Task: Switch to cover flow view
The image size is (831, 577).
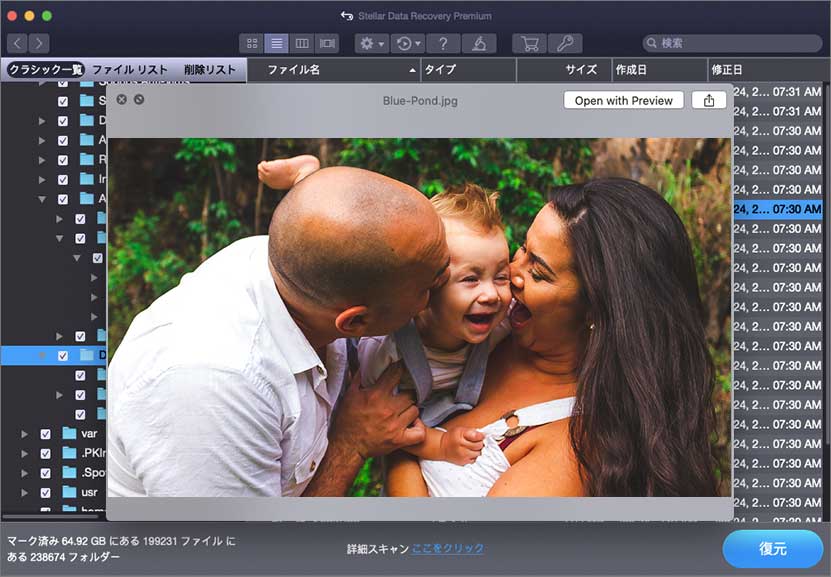Action: pos(327,44)
